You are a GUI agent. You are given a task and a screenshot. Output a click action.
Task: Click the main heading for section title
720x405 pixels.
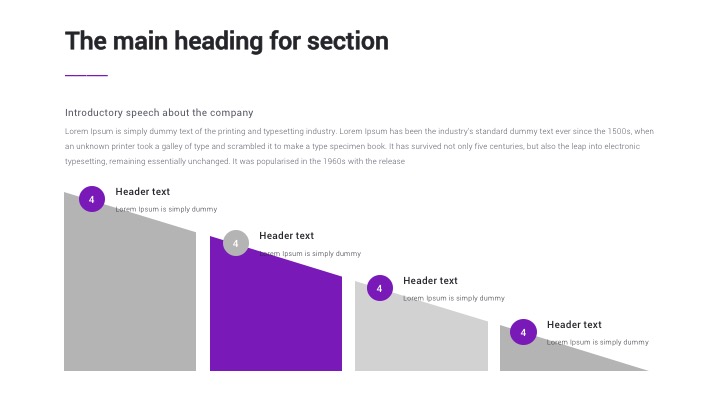(227, 41)
